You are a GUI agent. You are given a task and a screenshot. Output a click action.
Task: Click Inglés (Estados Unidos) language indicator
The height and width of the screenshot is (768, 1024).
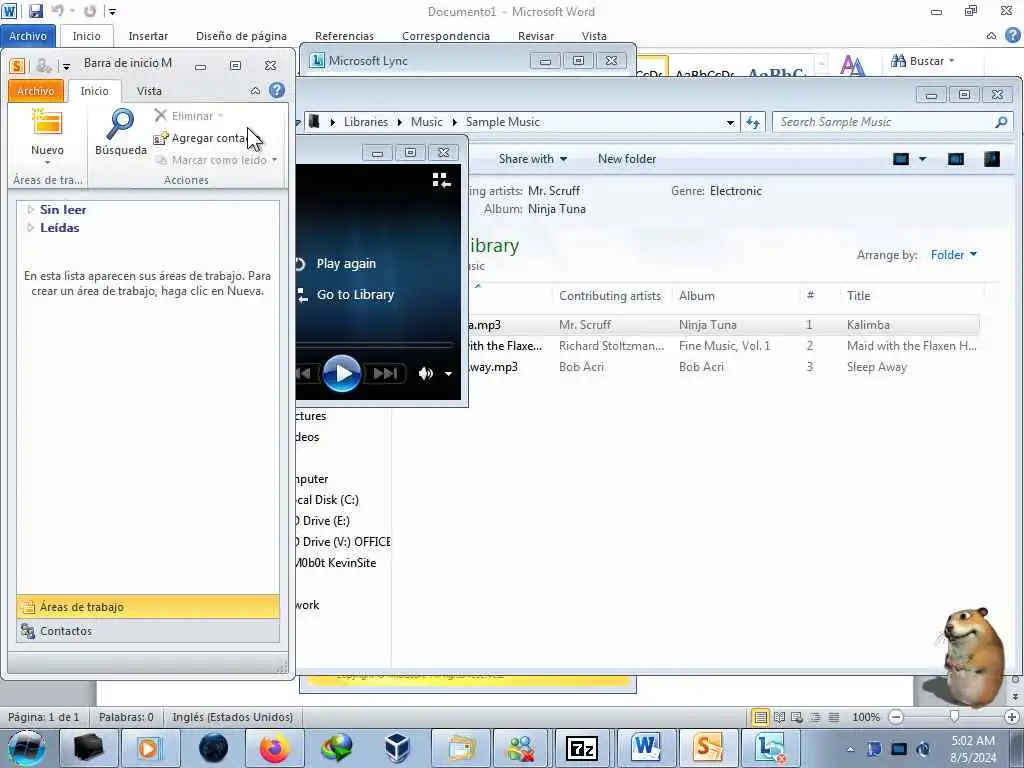pyautogui.click(x=232, y=717)
